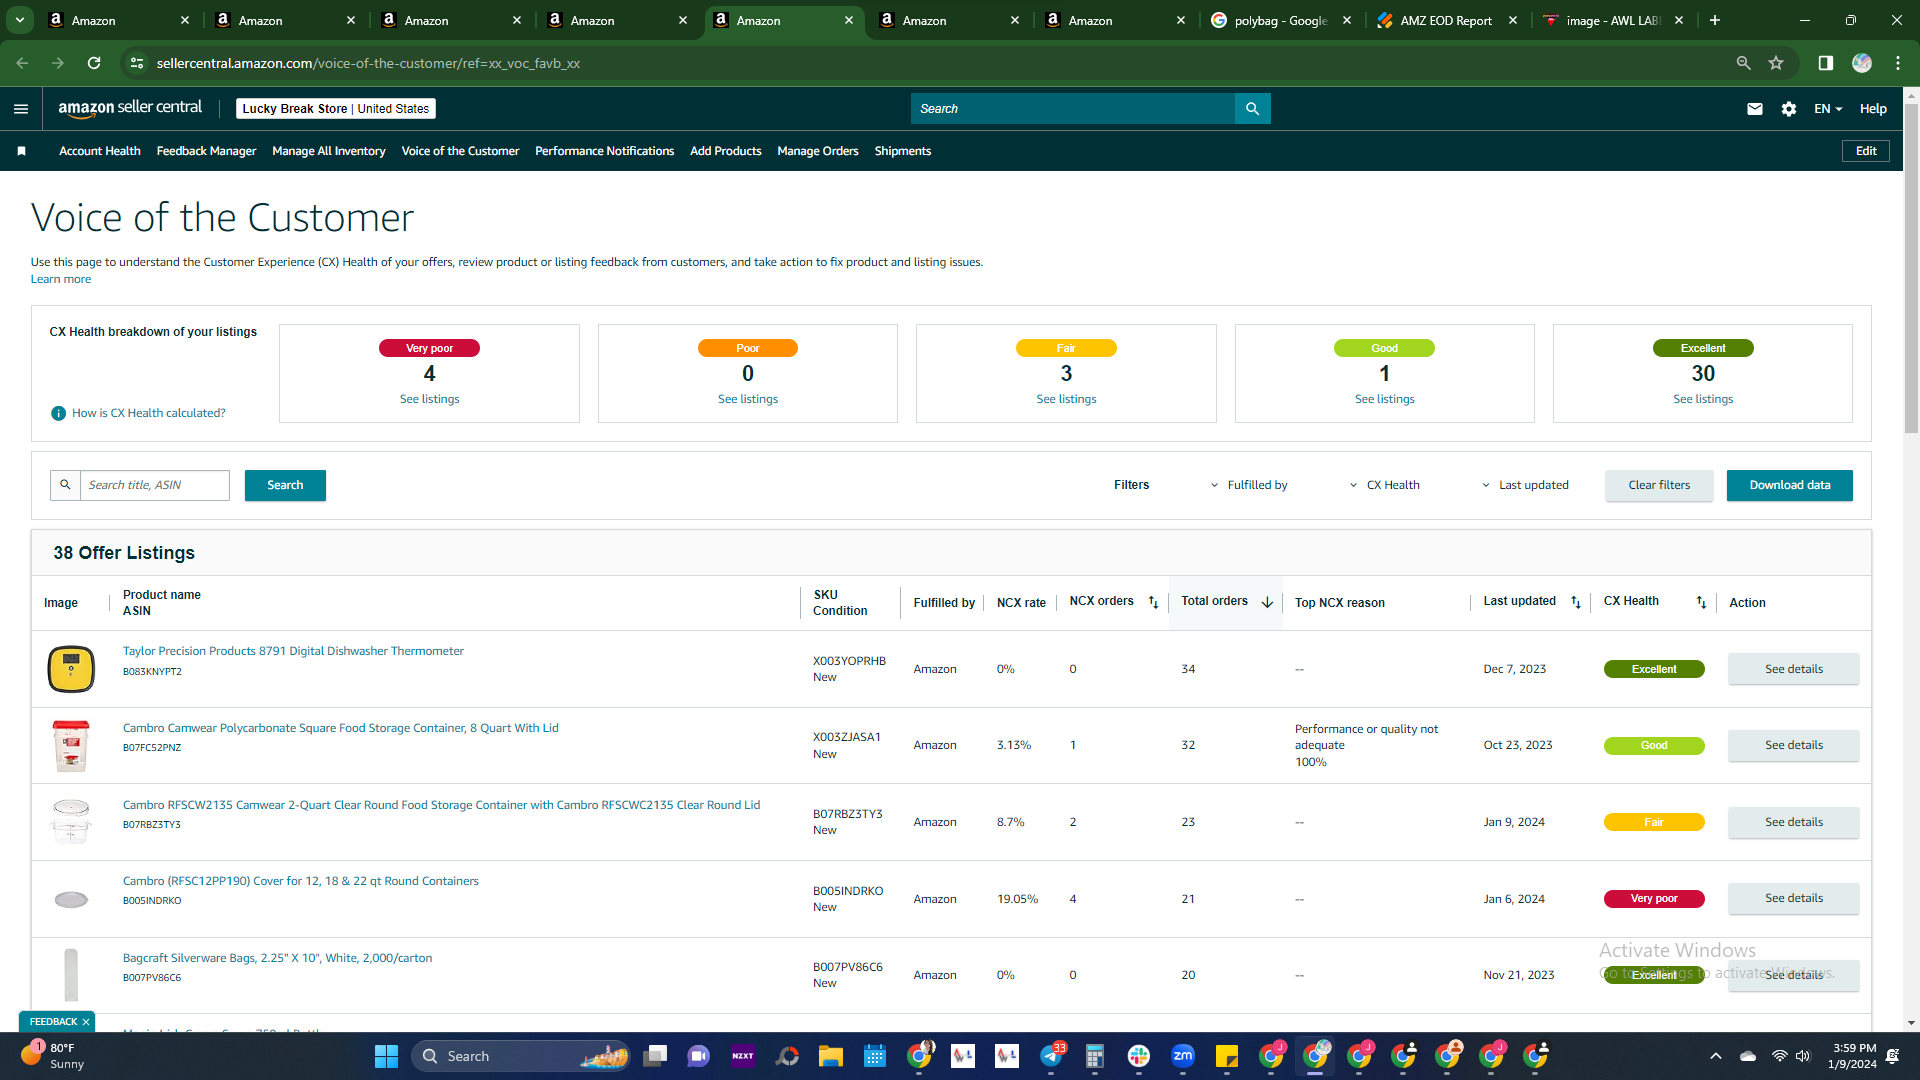Click See listings under Excellent

click(x=1703, y=399)
